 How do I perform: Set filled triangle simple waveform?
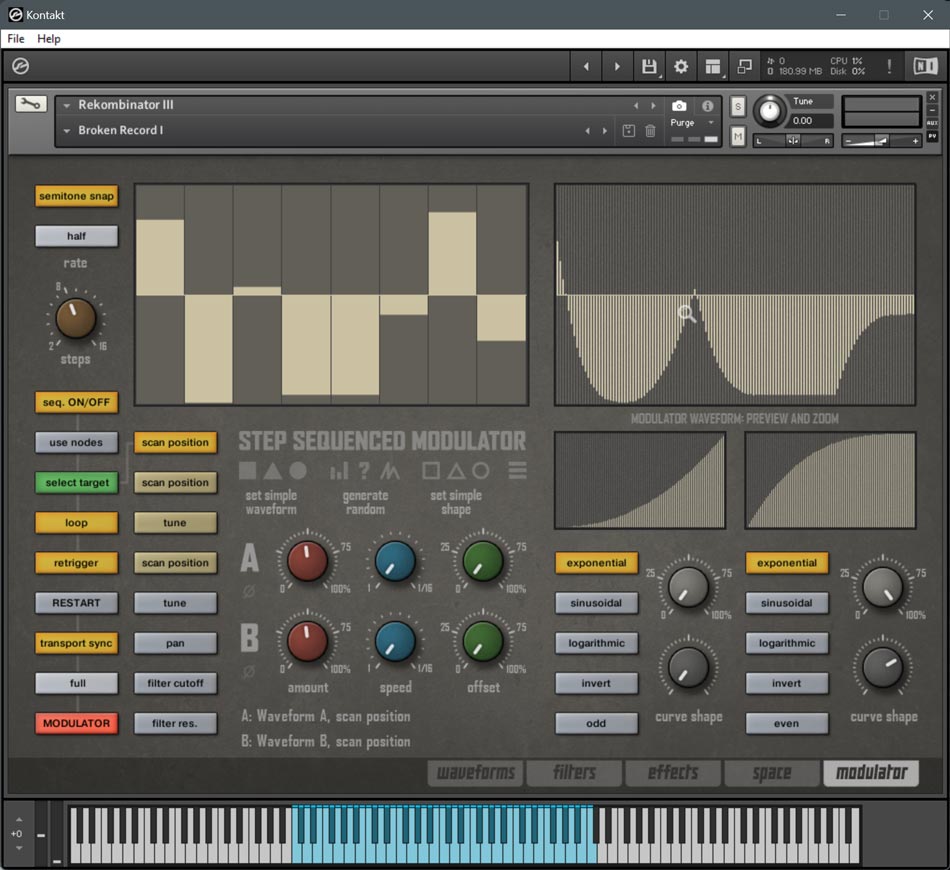tap(272, 470)
